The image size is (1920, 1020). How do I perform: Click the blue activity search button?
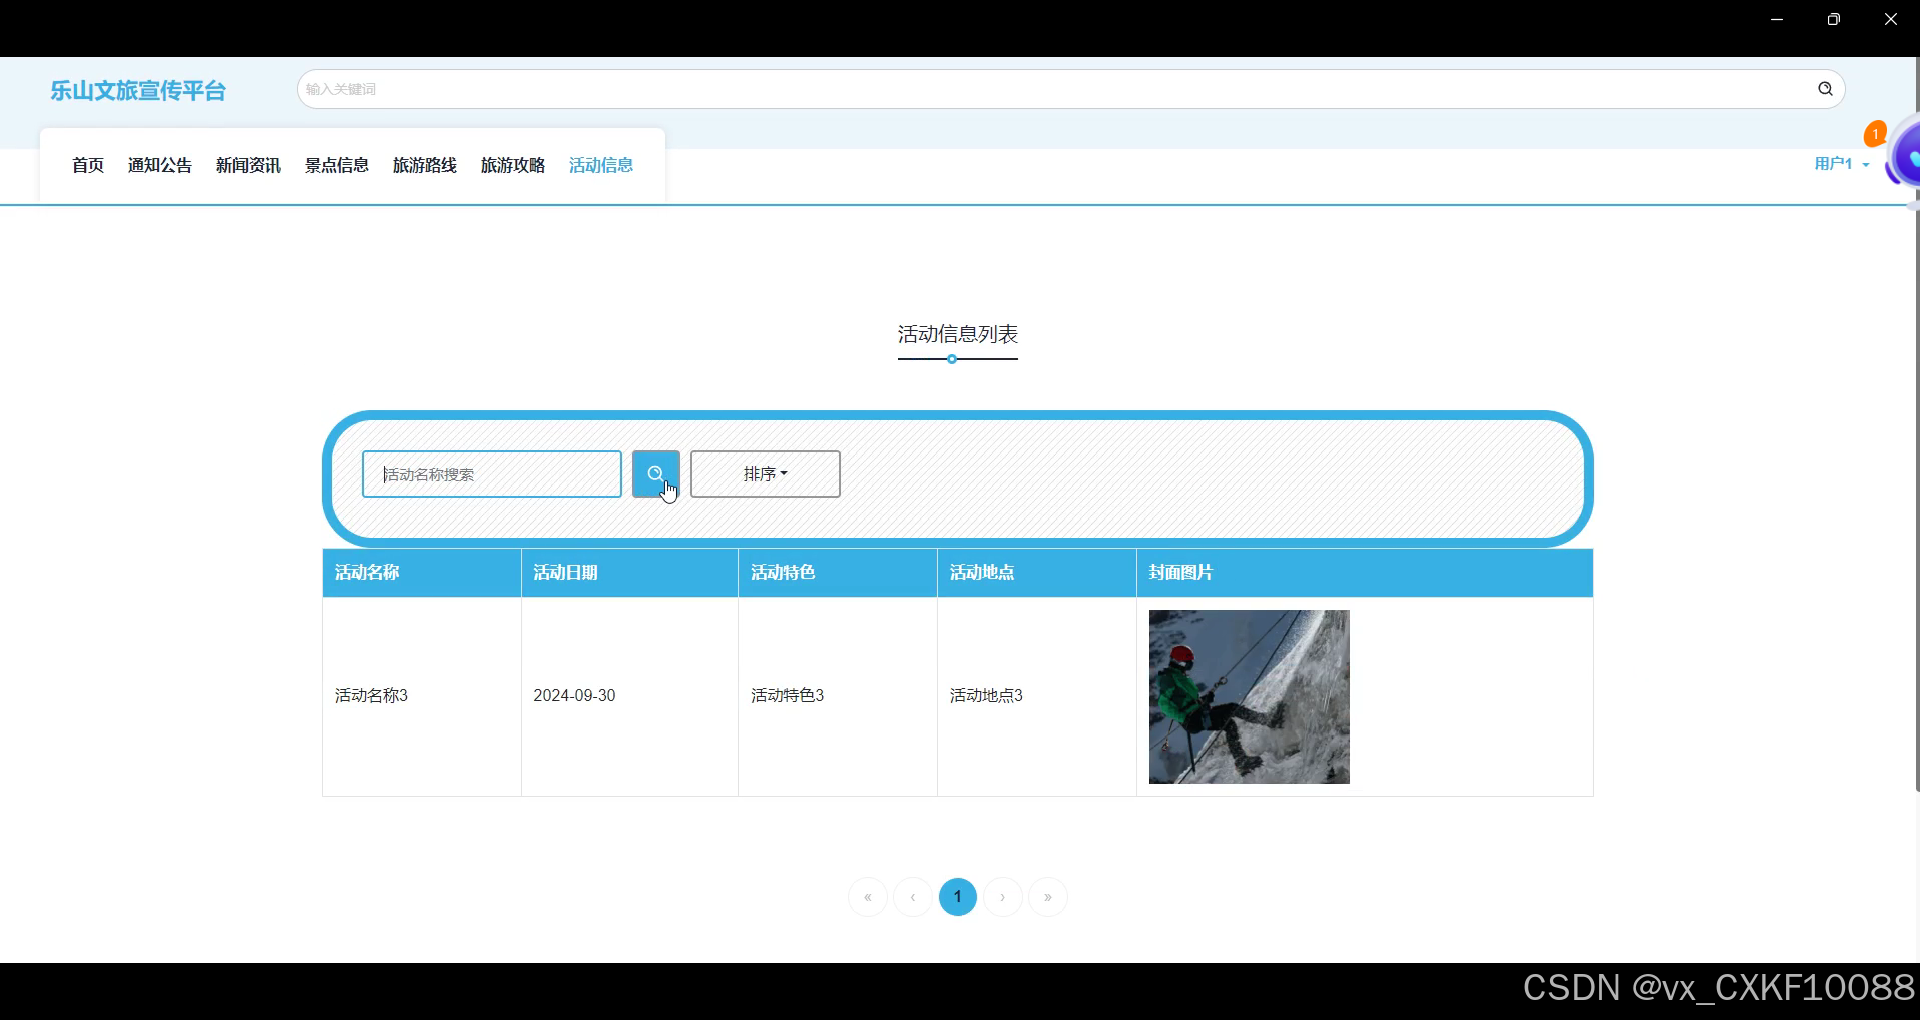pos(656,474)
